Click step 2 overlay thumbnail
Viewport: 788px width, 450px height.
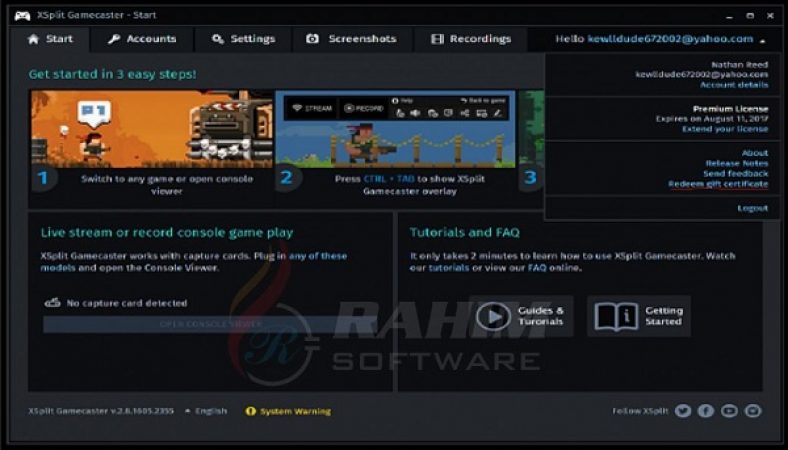coord(395,129)
